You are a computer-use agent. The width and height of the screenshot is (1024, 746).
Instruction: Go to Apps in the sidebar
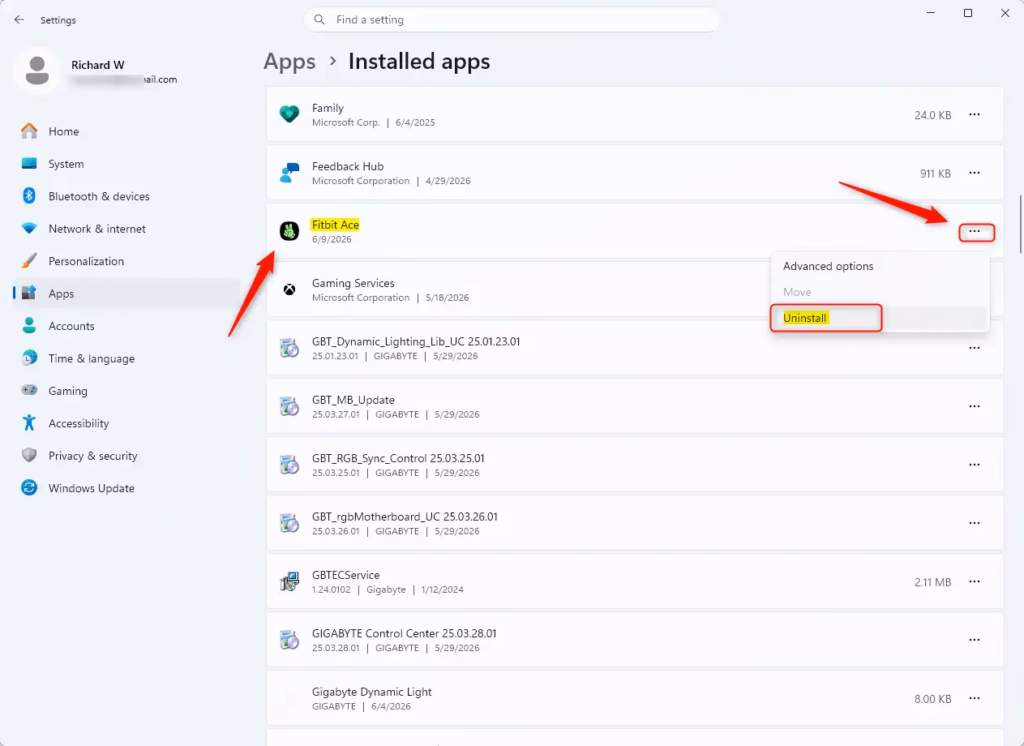click(x=127, y=293)
